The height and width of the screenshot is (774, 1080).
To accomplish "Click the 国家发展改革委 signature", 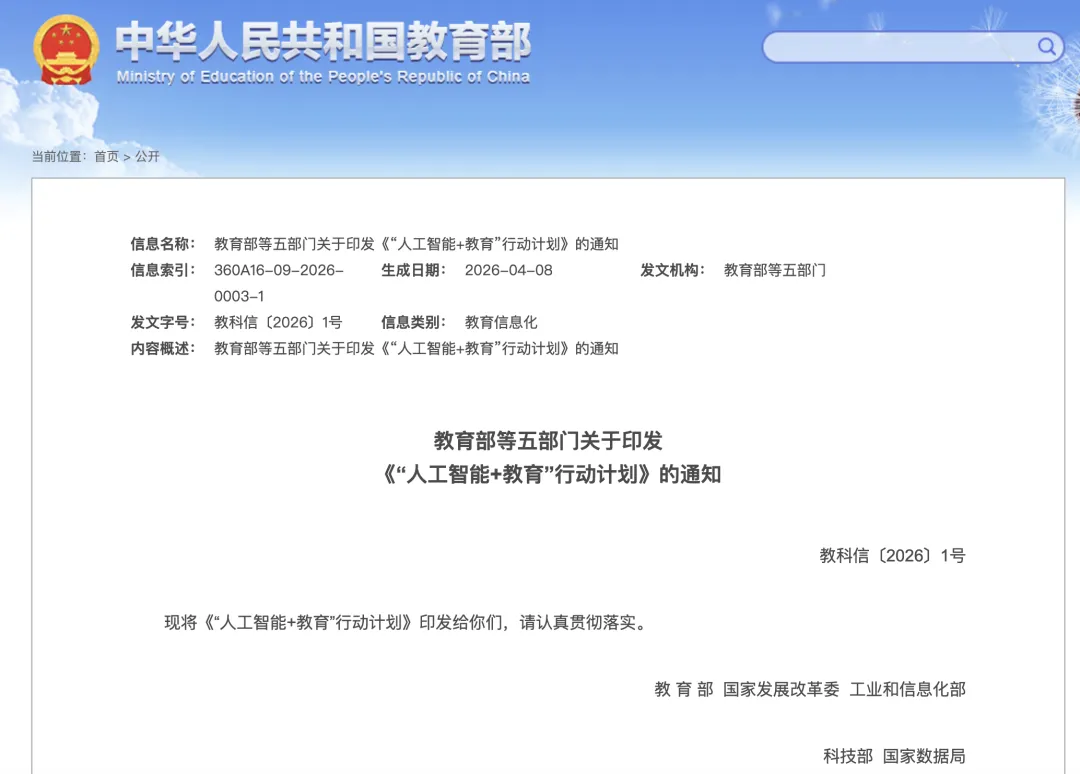I will coord(781,689).
